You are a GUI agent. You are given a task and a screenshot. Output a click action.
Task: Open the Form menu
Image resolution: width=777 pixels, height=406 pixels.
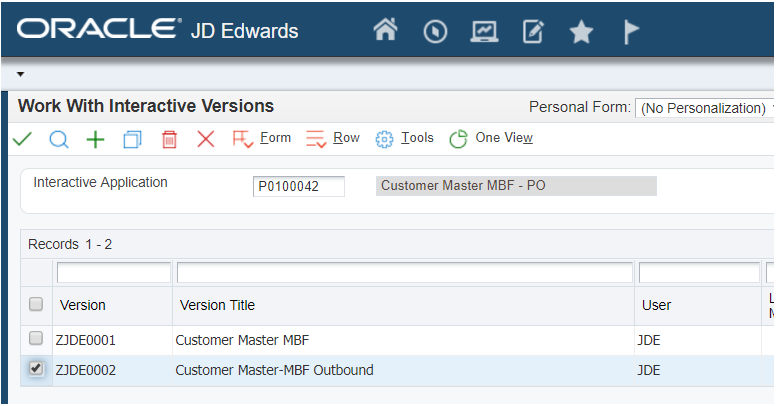276,137
